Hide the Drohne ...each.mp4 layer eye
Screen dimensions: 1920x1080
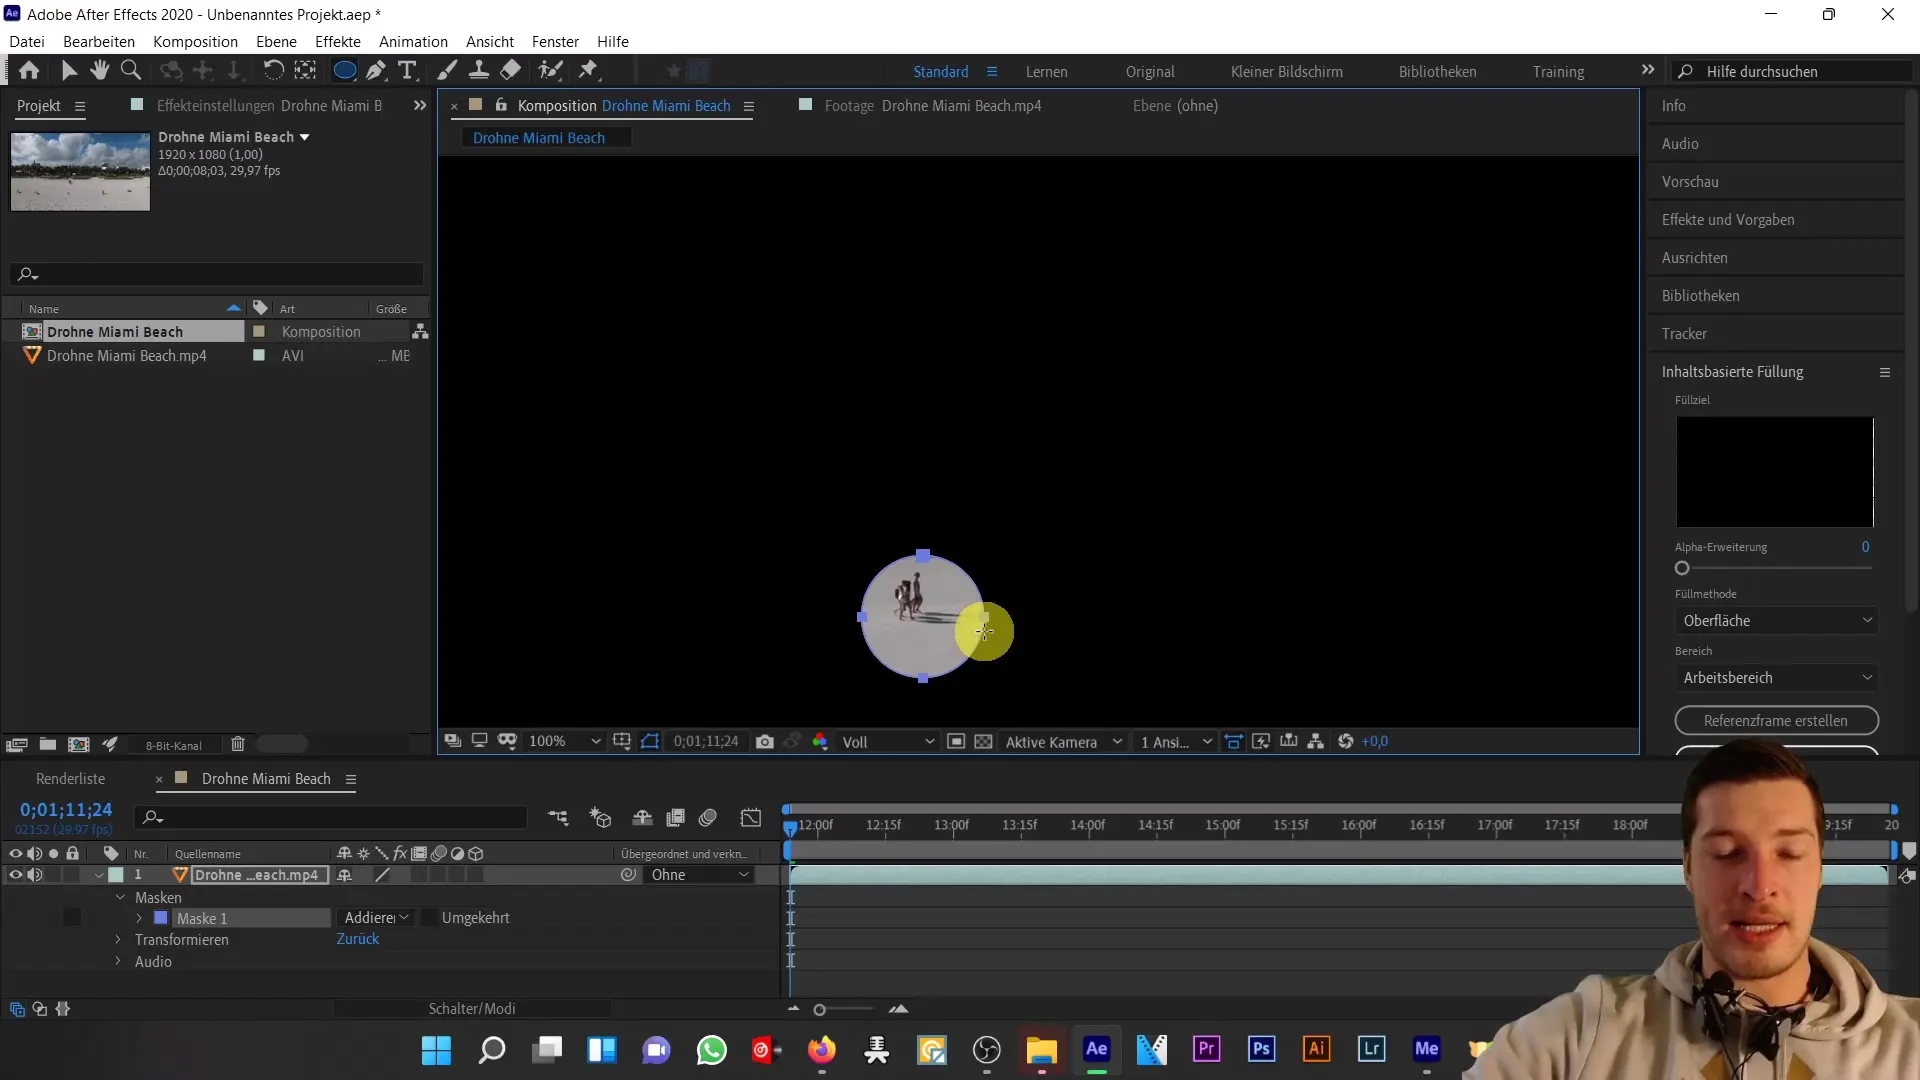tap(15, 875)
